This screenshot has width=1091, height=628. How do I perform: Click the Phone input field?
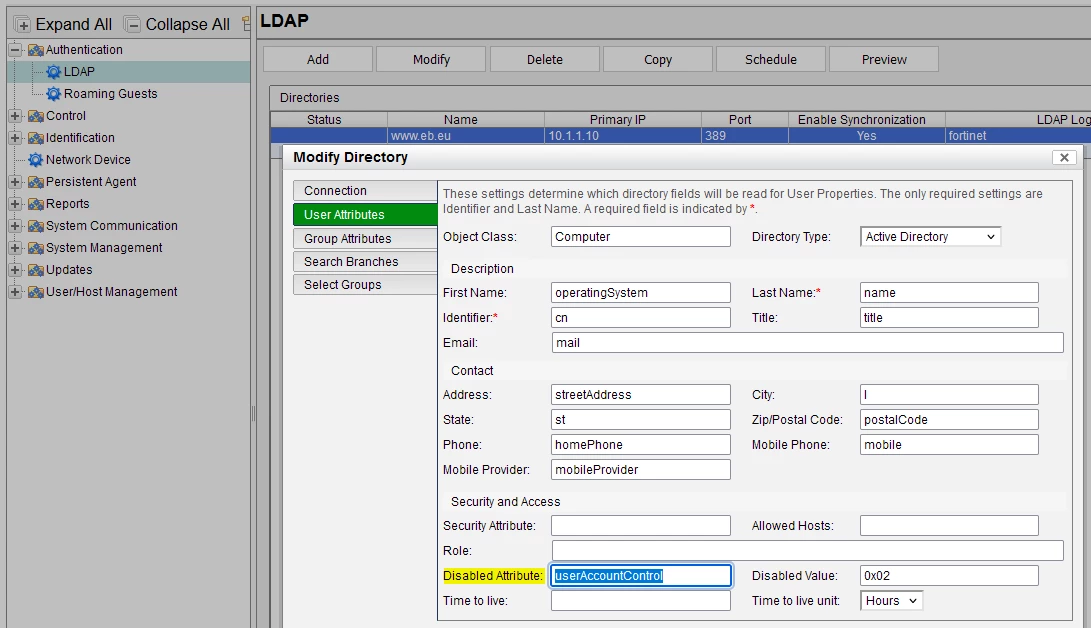click(641, 445)
